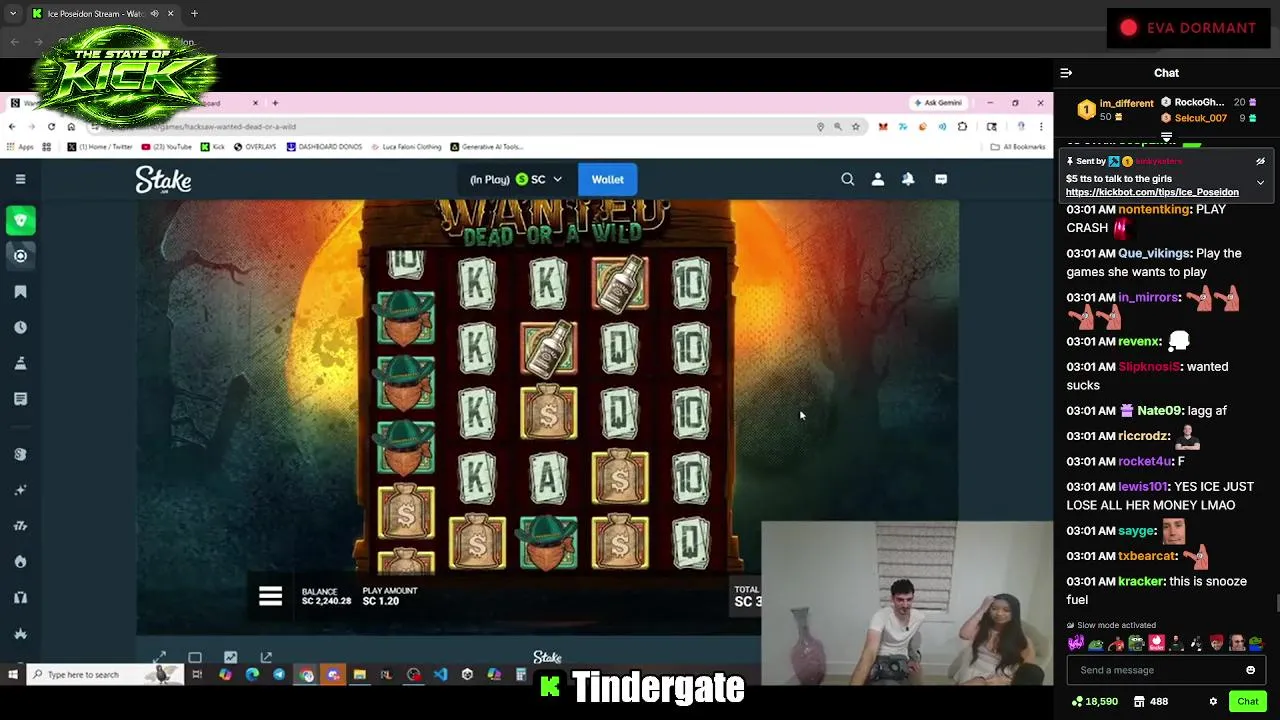Open emoji picker in chat input
The width and height of the screenshot is (1280, 720).
pyautogui.click(x=1250, y=670)
